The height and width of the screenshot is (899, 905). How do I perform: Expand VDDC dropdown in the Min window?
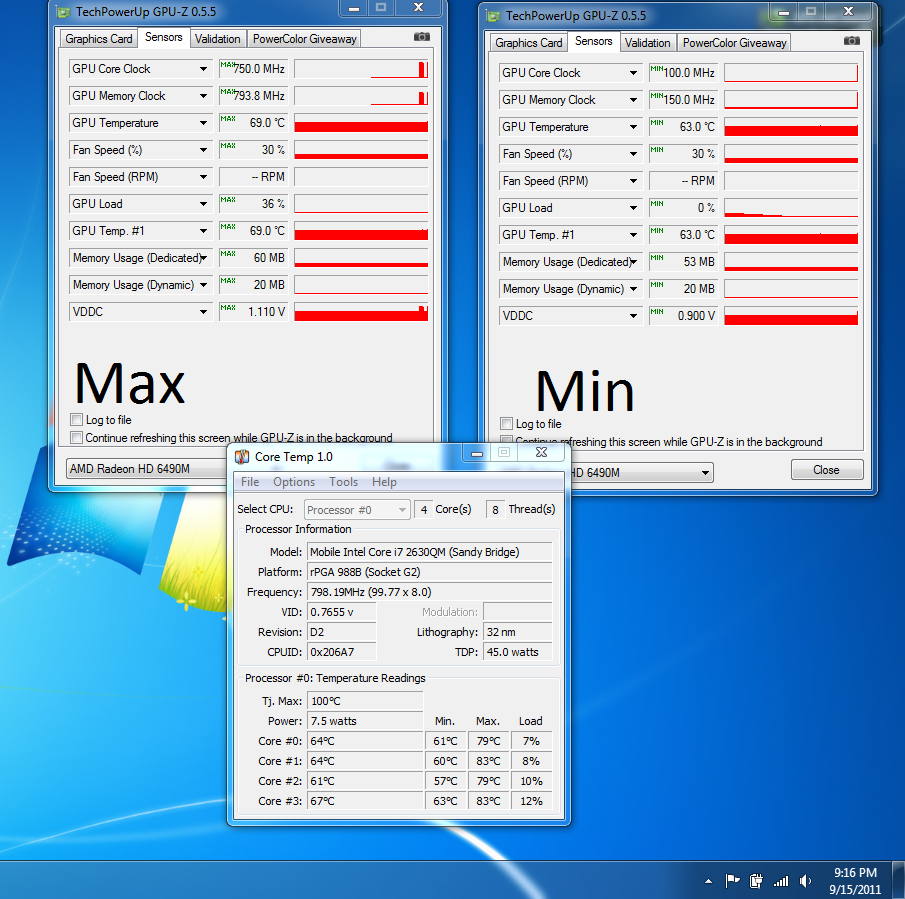coord(633,316)
